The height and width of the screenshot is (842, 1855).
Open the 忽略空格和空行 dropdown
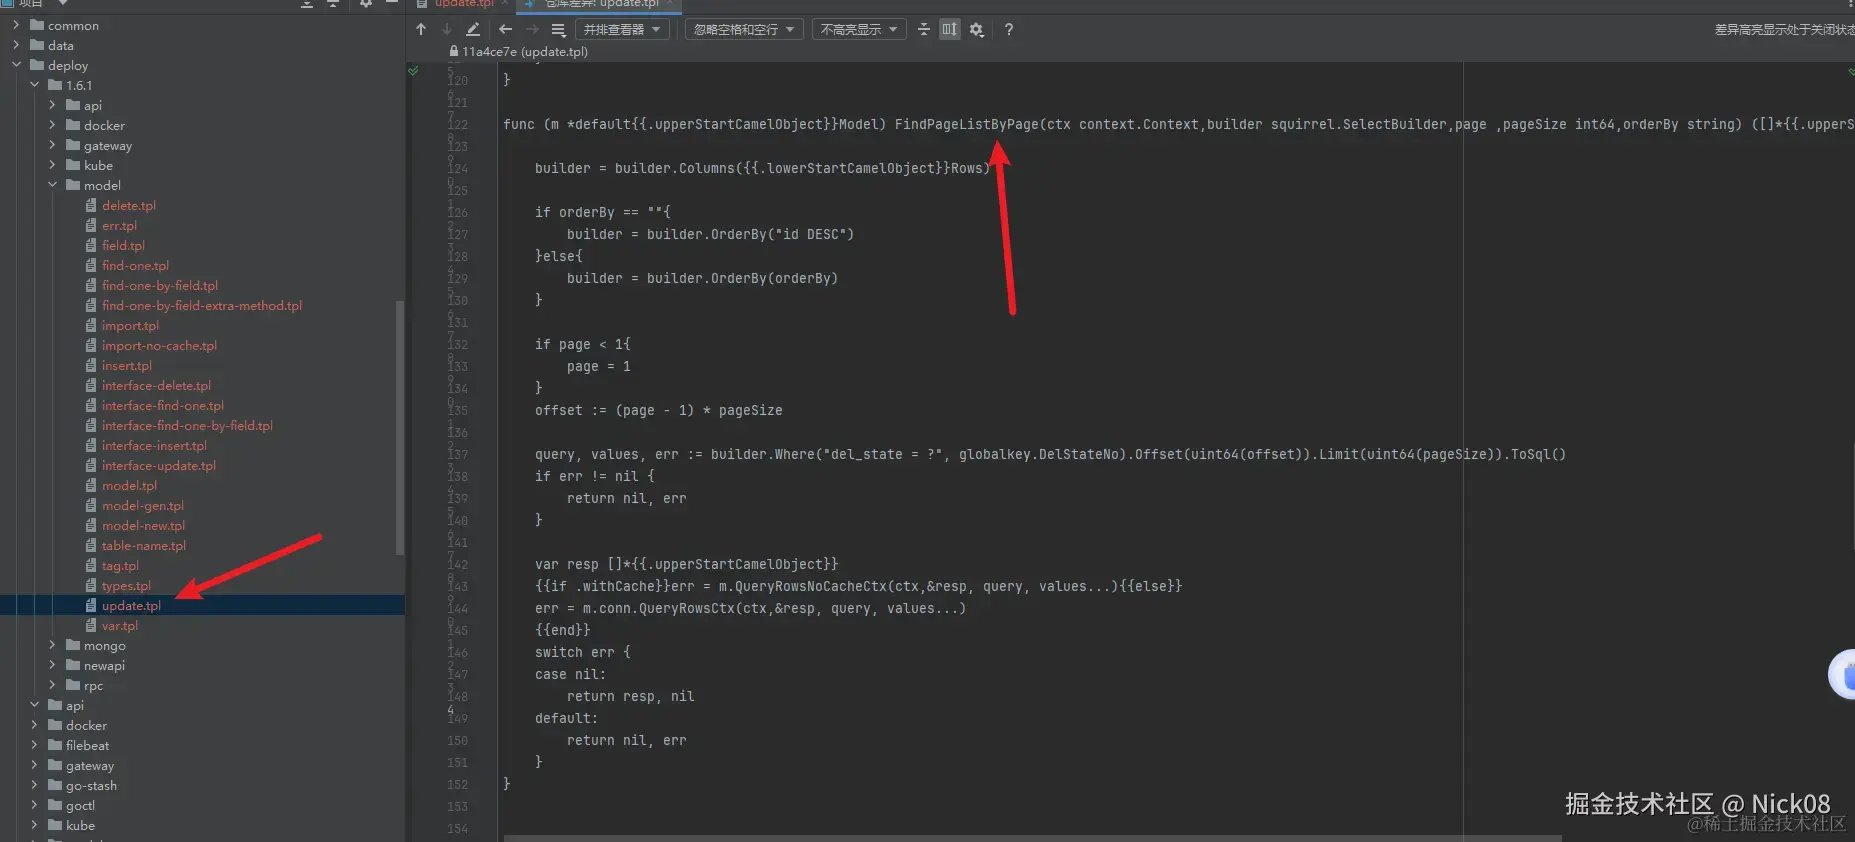(x=744, y=30)
